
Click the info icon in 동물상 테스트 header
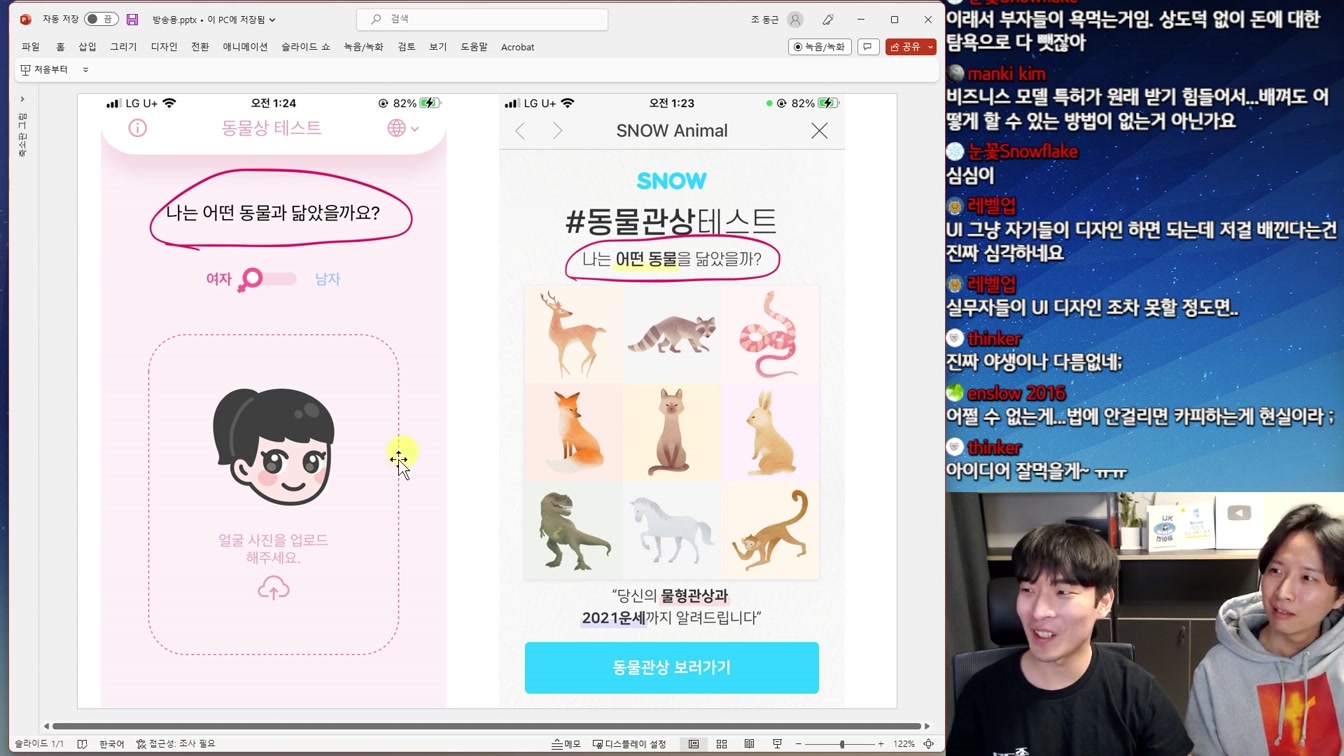coord(137,128)
